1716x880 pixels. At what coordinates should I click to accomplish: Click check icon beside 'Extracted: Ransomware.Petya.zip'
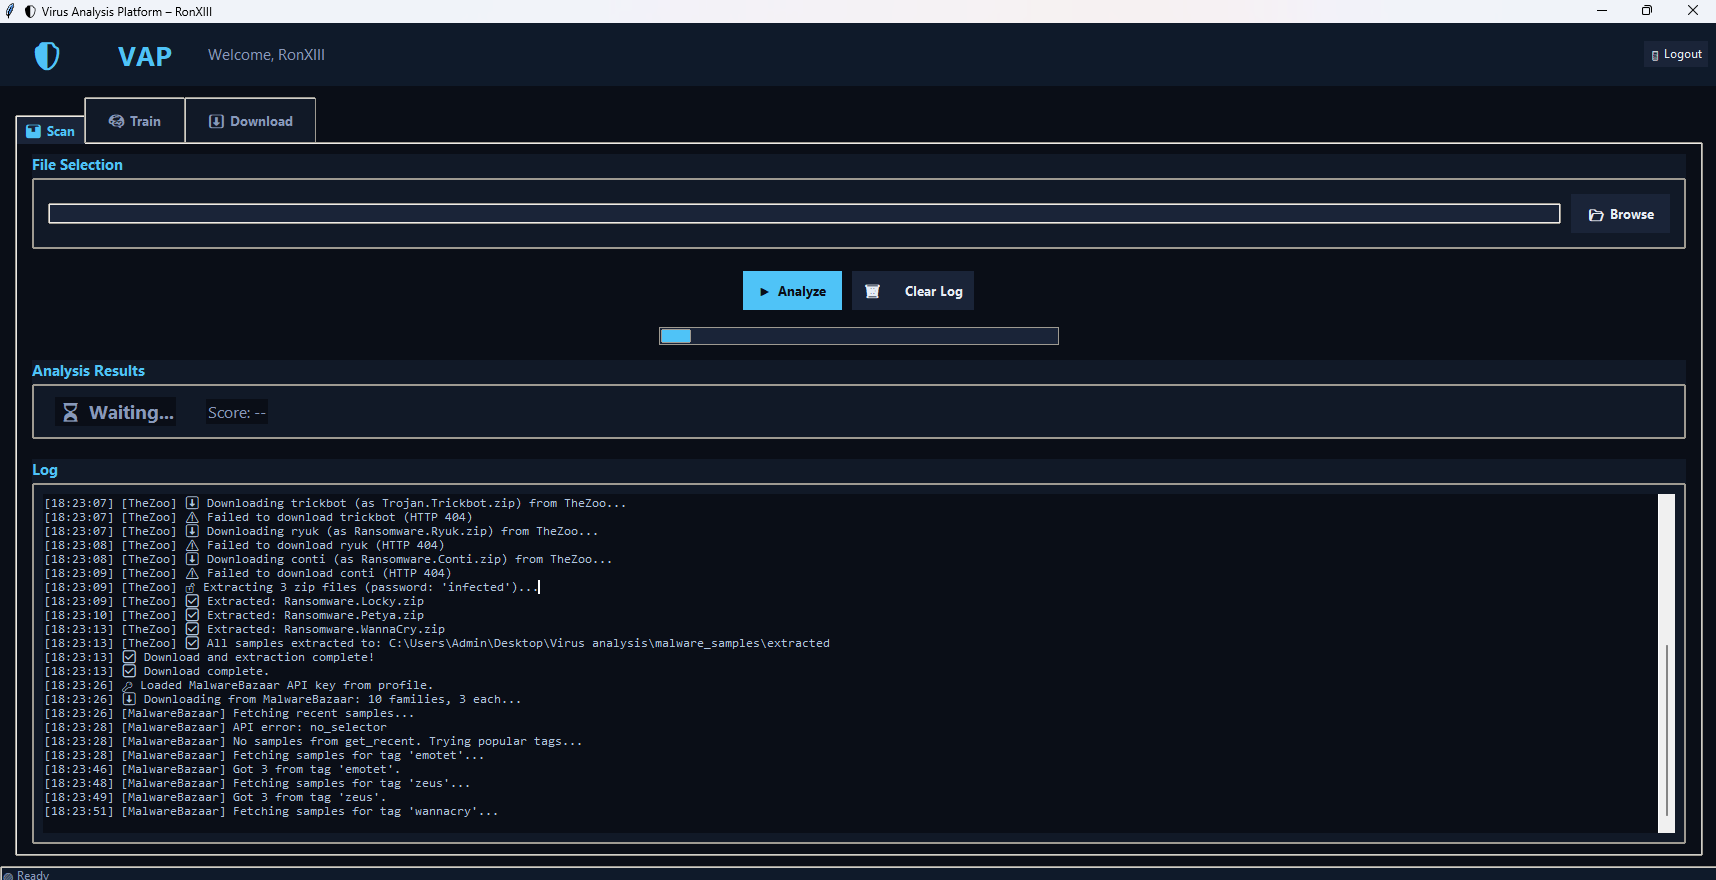tap(192, 615)
